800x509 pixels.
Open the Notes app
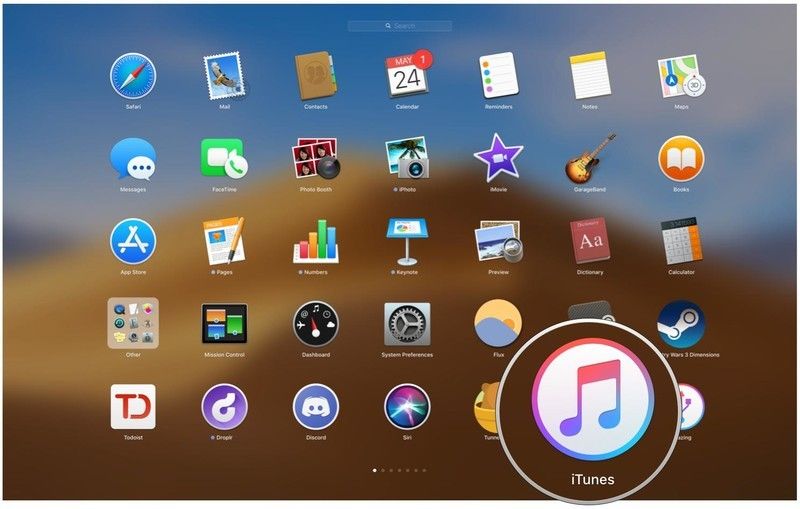pos(590,75)
